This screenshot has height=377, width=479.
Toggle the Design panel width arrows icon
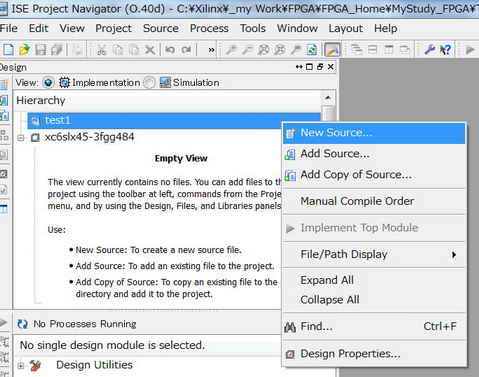299,67
